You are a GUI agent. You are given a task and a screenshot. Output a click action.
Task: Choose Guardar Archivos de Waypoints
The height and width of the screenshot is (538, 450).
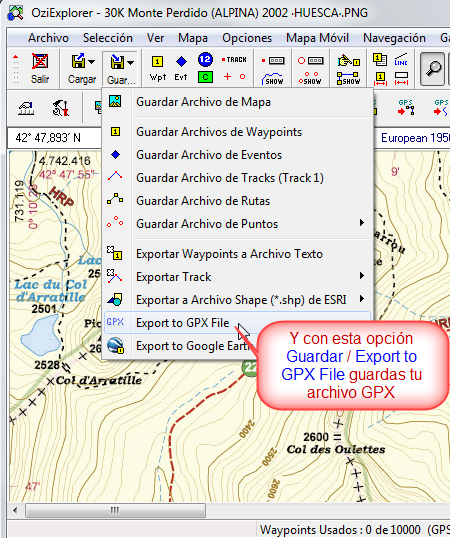(237, 132)
